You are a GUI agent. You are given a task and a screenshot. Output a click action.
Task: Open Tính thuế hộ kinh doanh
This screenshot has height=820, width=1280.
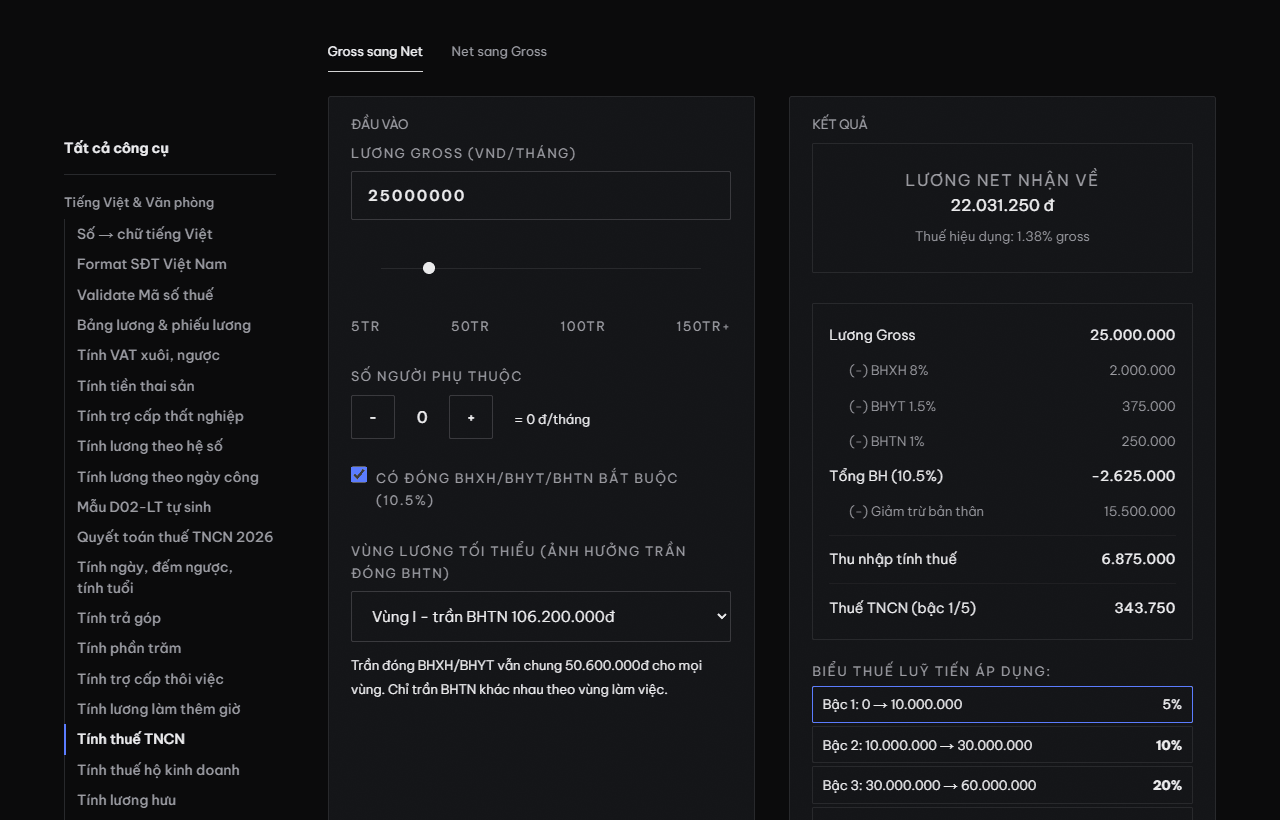(x=158, y=770)
